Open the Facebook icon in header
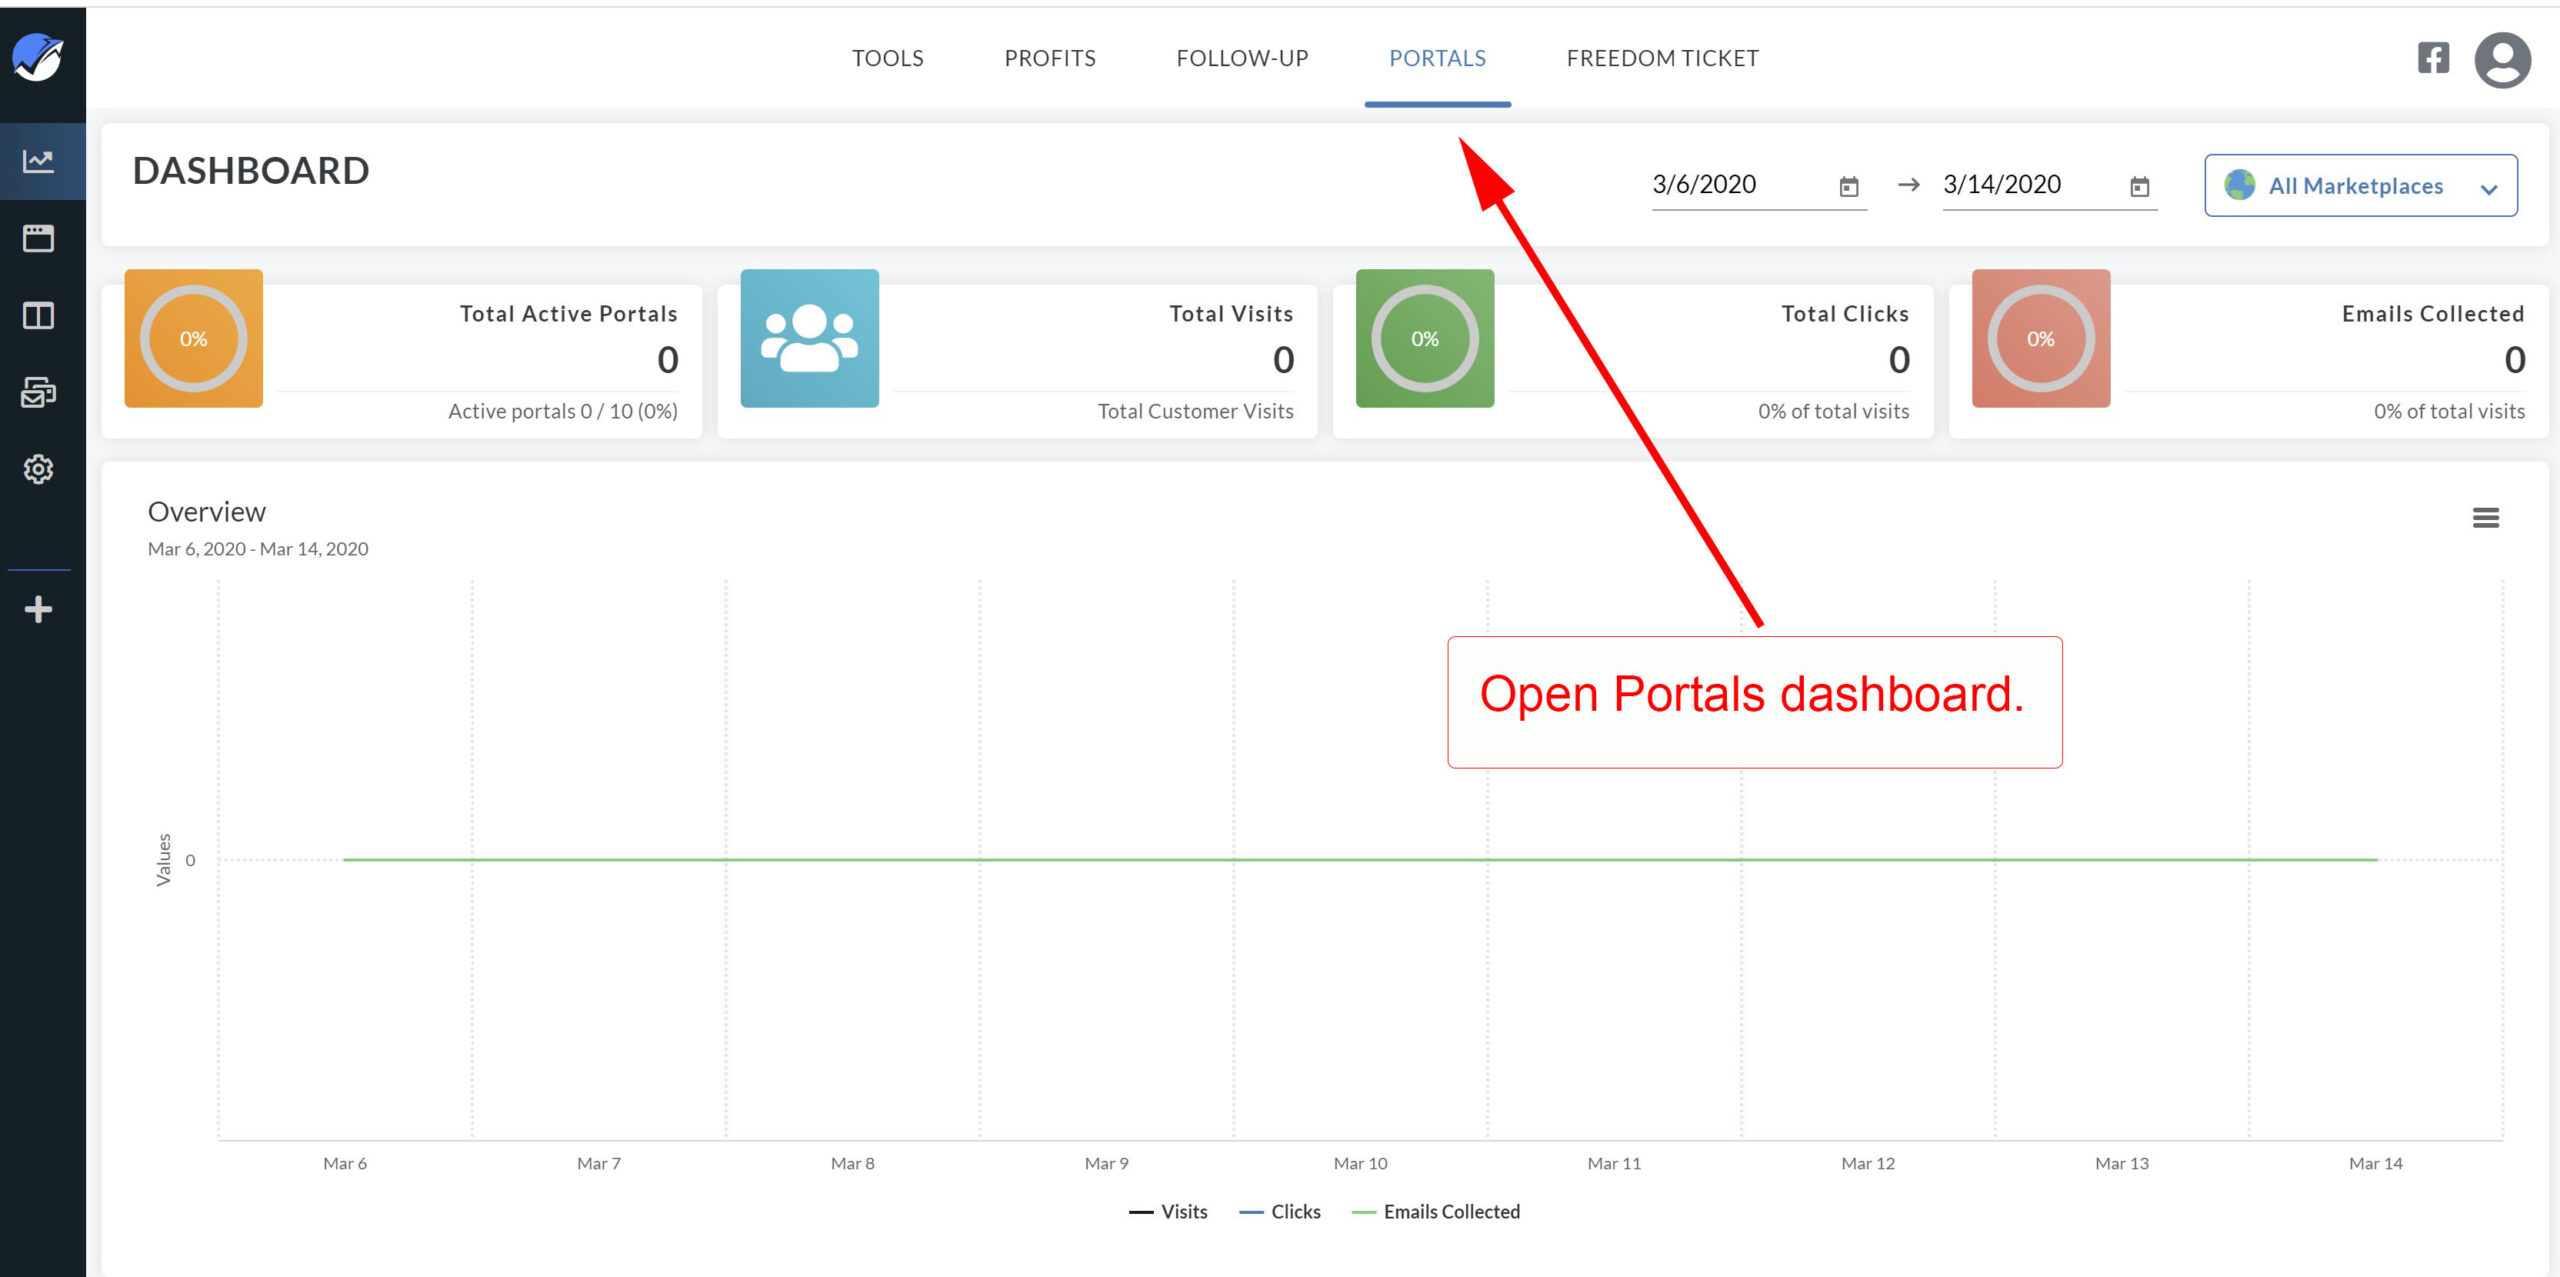This screenshot has width=2560, height=1277. pos(2433,58)
